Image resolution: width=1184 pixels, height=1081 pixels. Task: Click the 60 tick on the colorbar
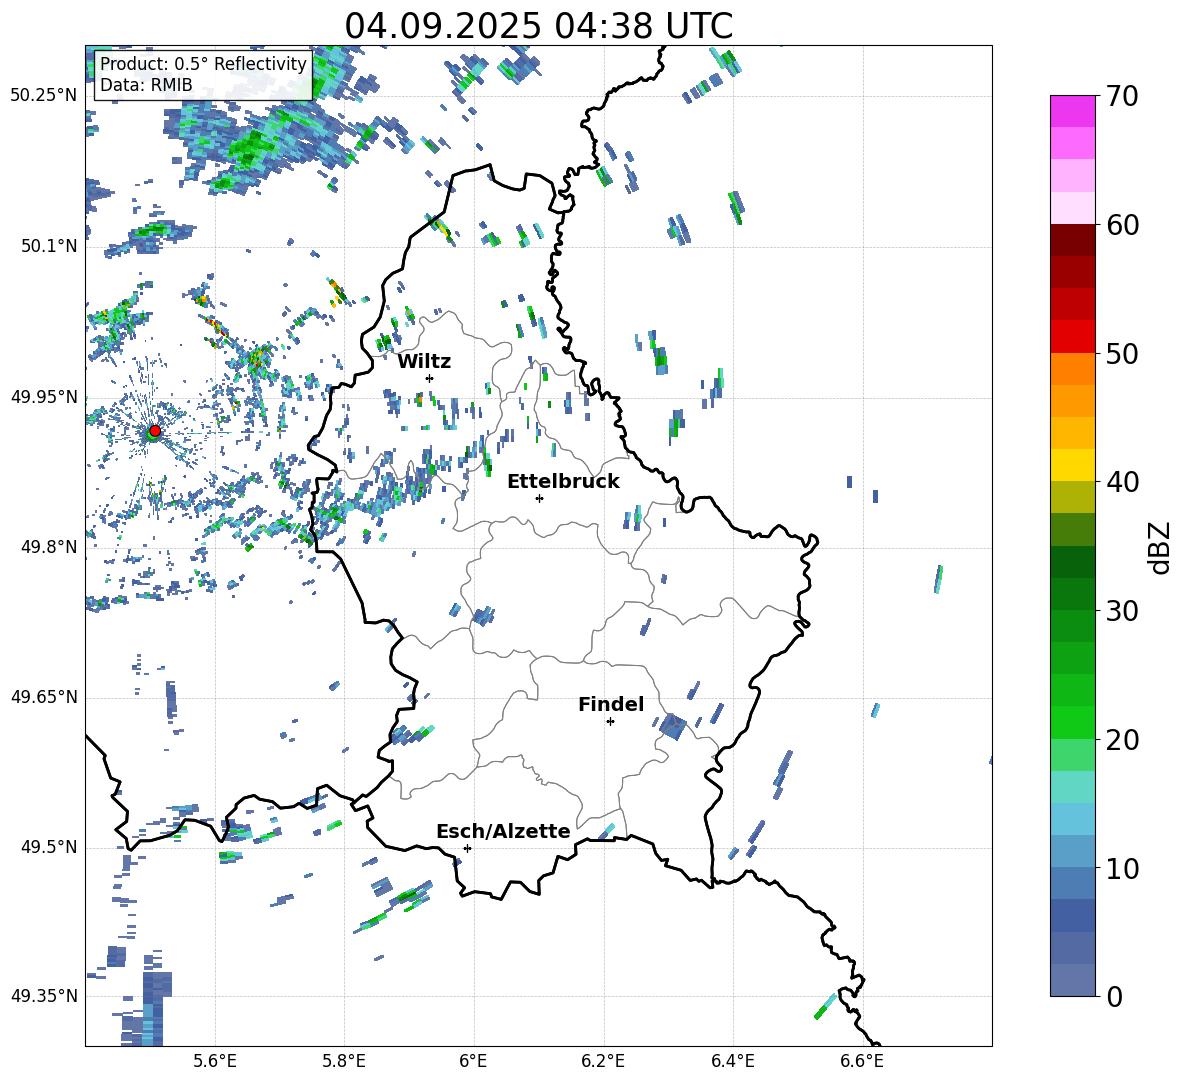[1122, 225]
